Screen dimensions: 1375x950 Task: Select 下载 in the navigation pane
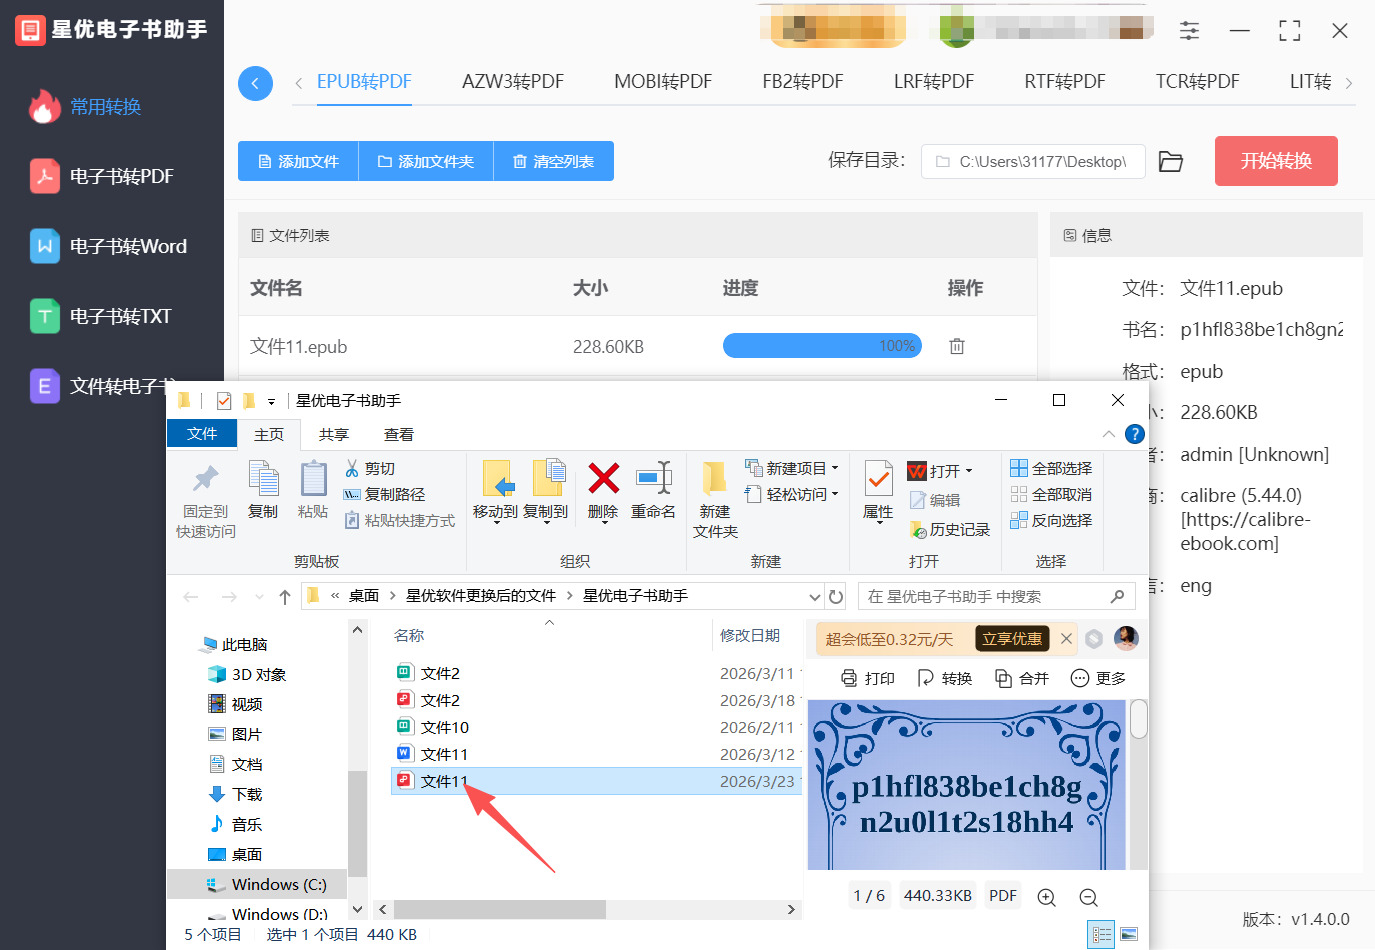tap(236, 794)
